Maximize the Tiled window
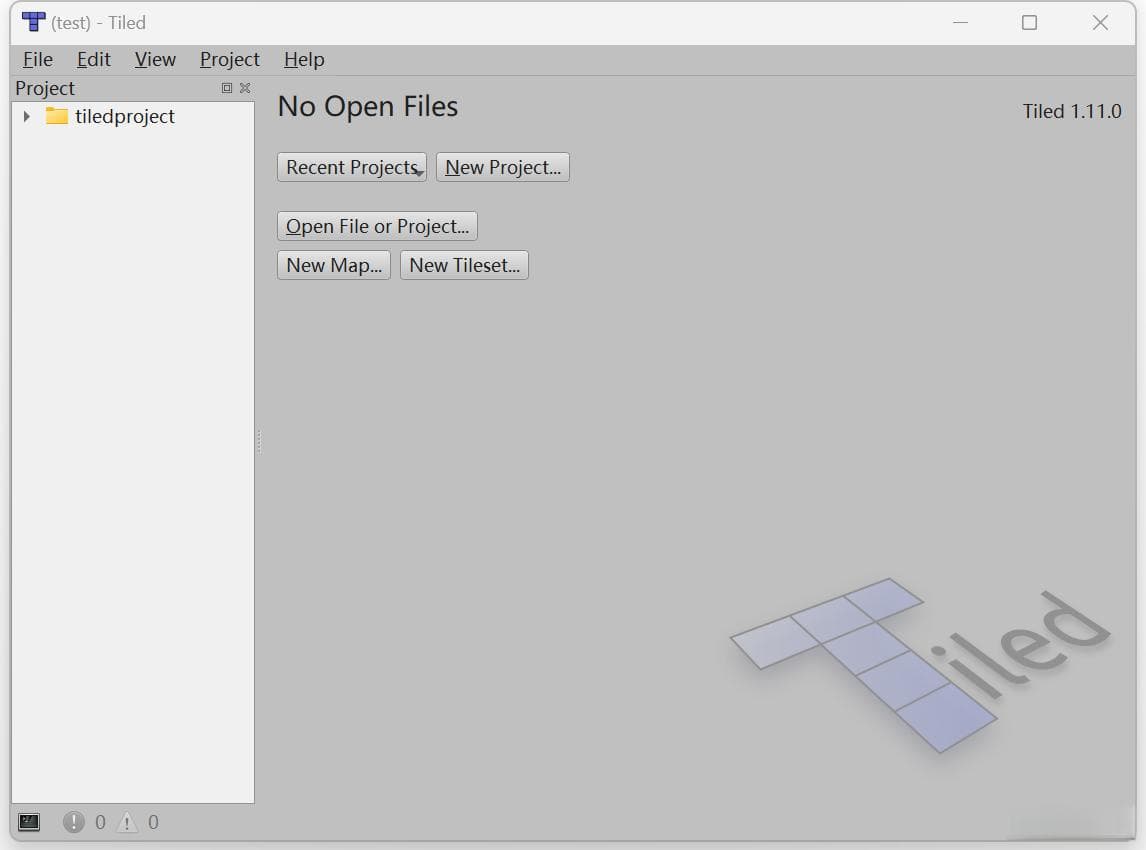Image resolution: width=1146 pixels, height=850 pixels. [x=1029, y=23]
